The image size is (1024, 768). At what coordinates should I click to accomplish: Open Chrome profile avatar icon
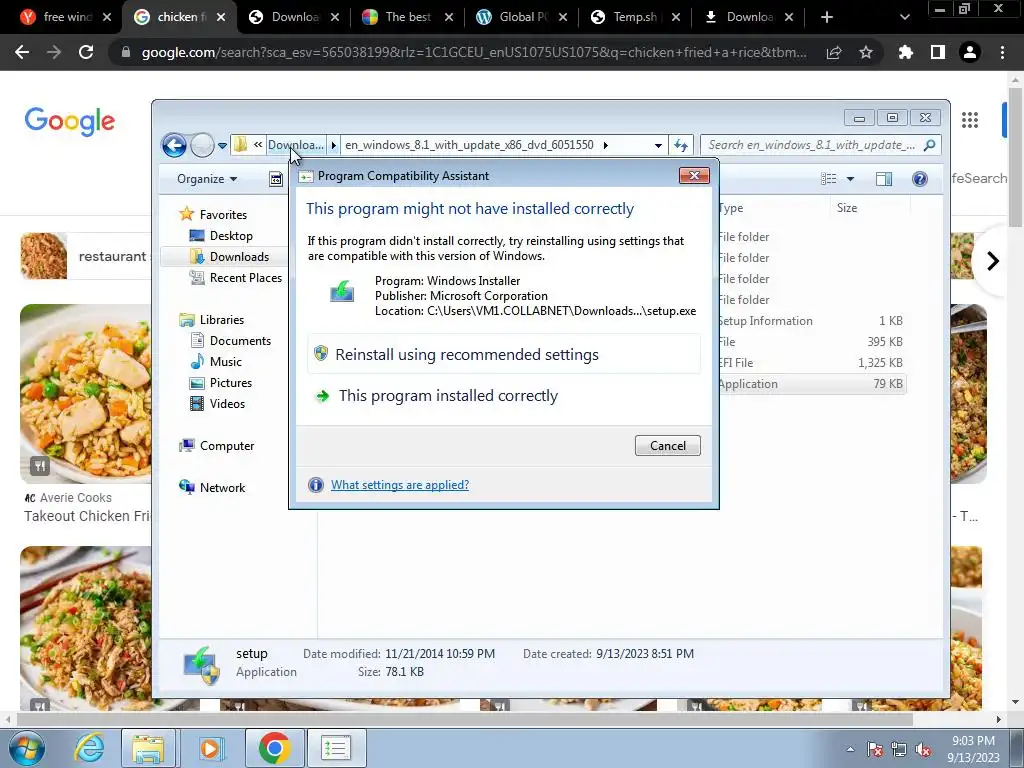[970, 52]
